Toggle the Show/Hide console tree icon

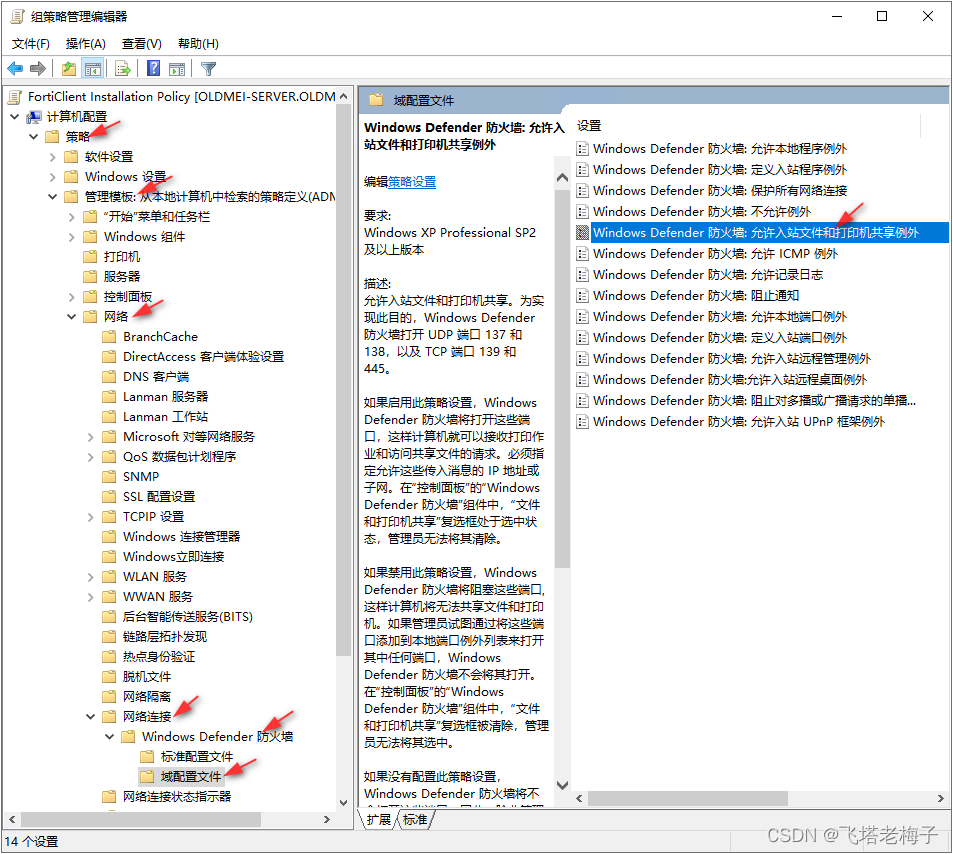point(93,69)
